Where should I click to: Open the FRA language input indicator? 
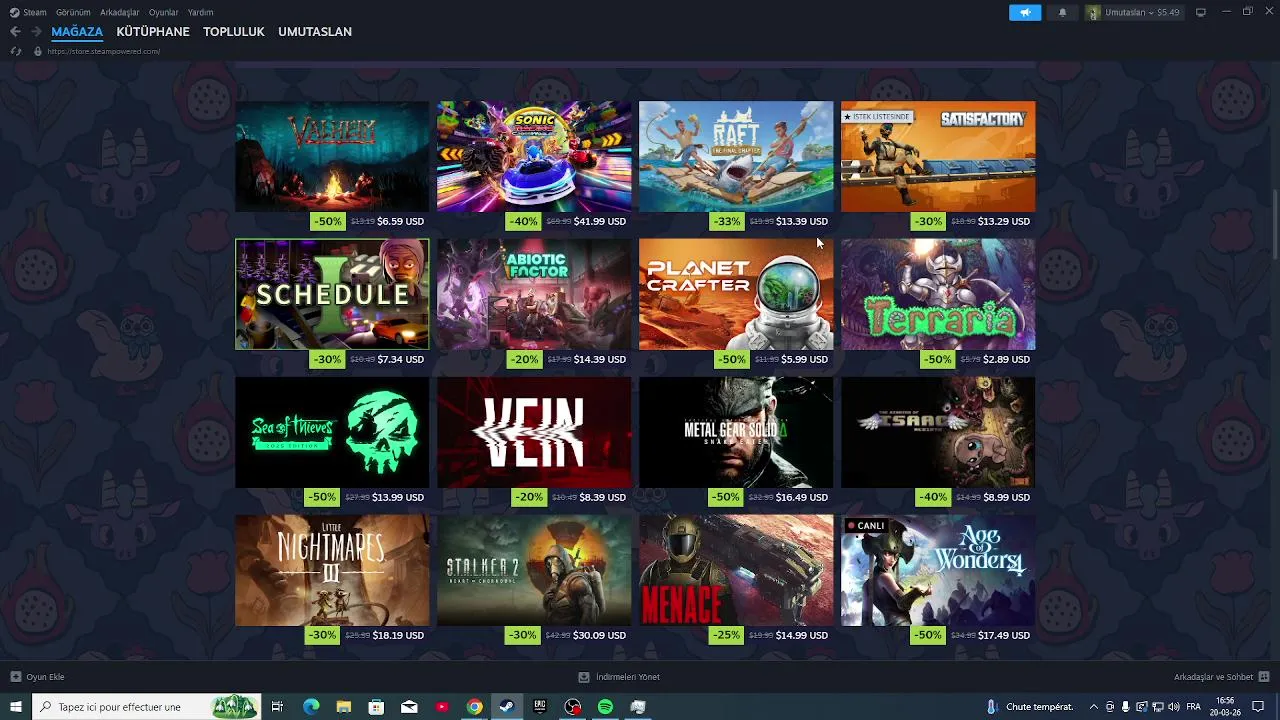(x=1193, y=707)
